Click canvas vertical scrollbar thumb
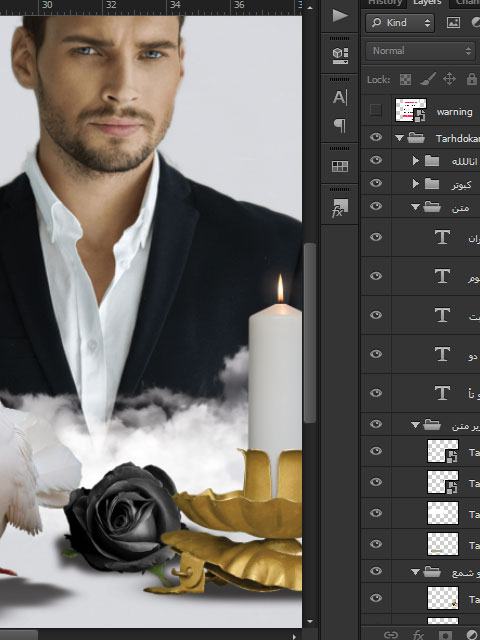 click(x=310, y=333)
